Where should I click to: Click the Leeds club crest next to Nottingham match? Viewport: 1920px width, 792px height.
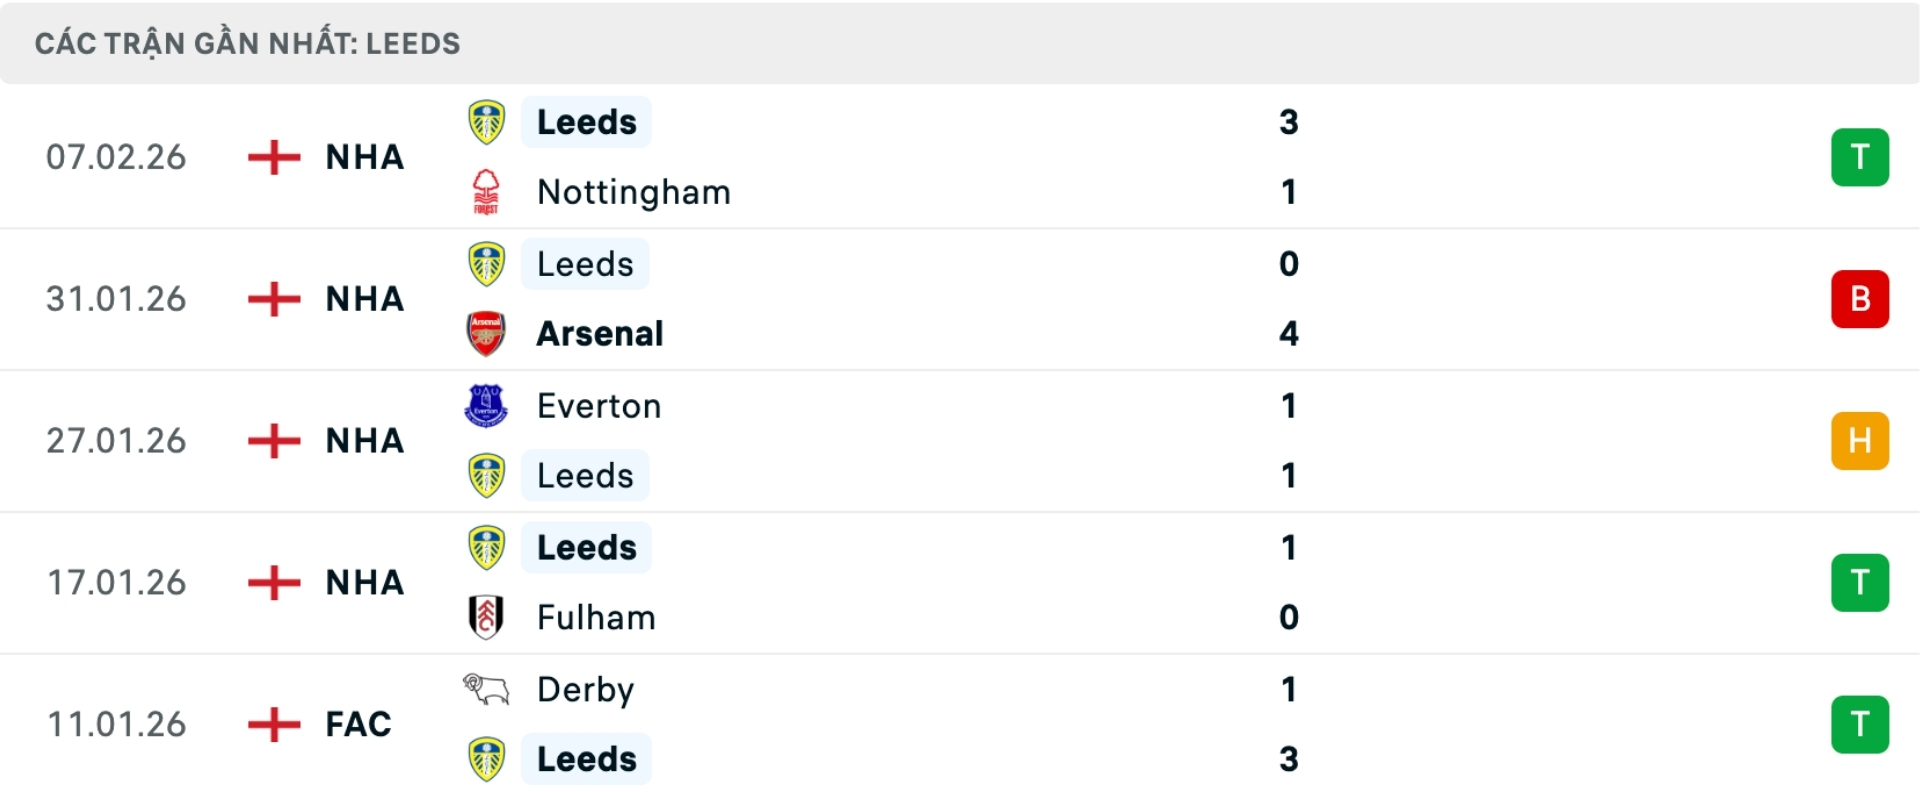486,122
